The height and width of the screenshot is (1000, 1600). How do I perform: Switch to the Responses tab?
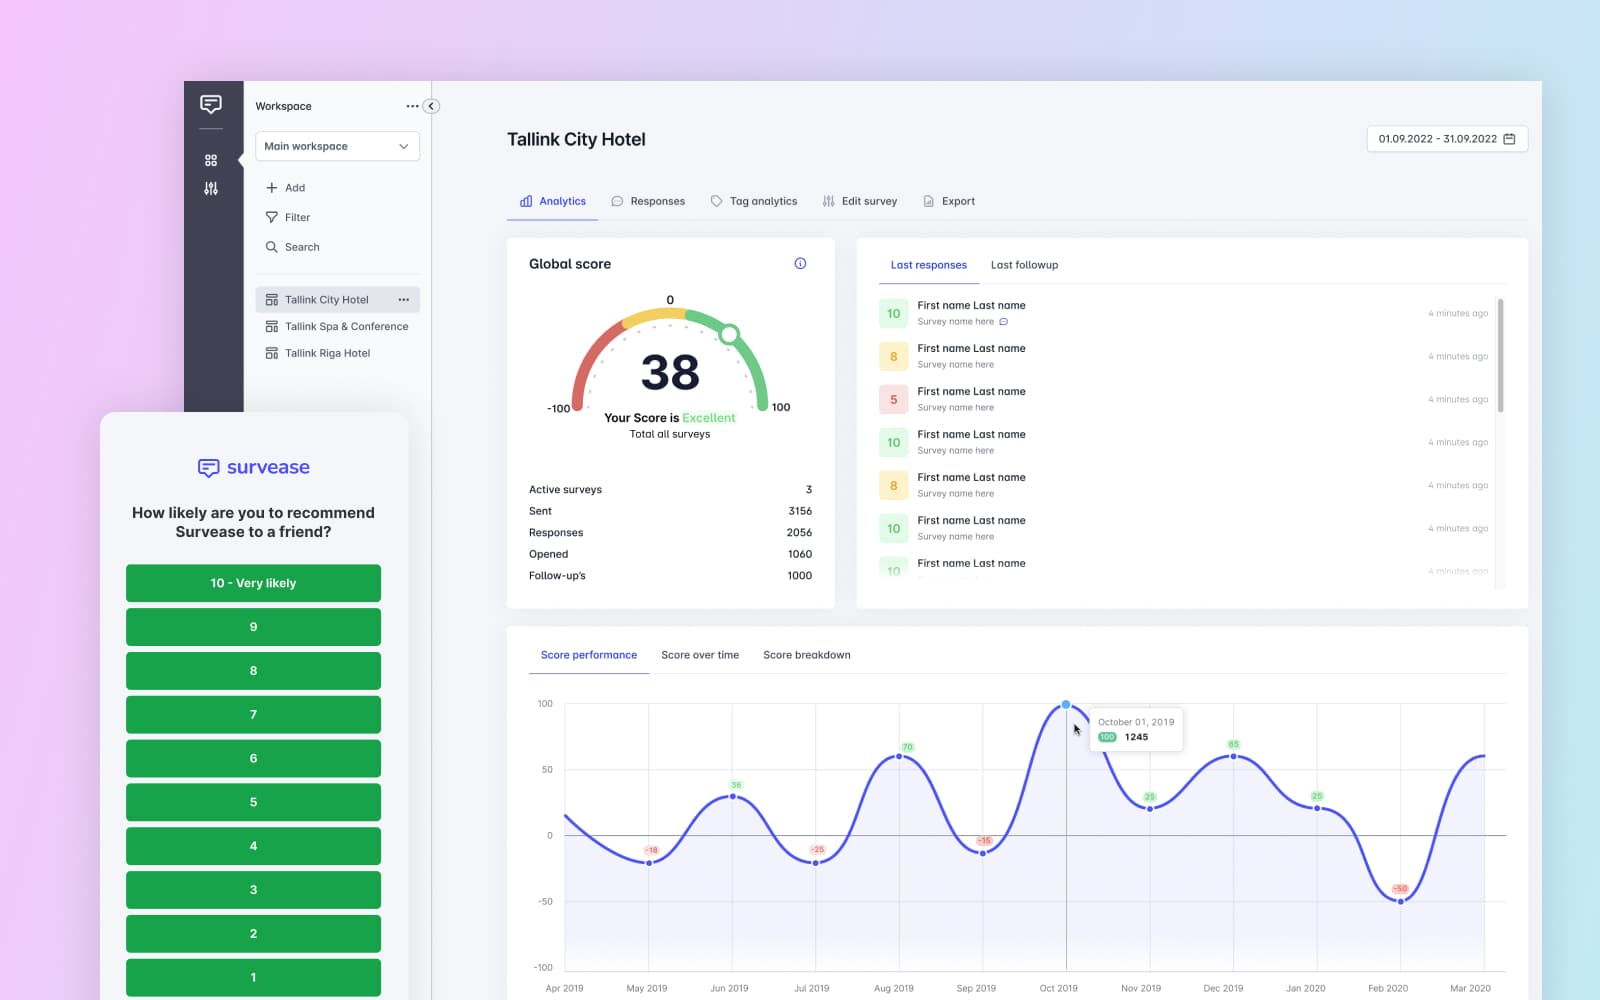(648, 201)
